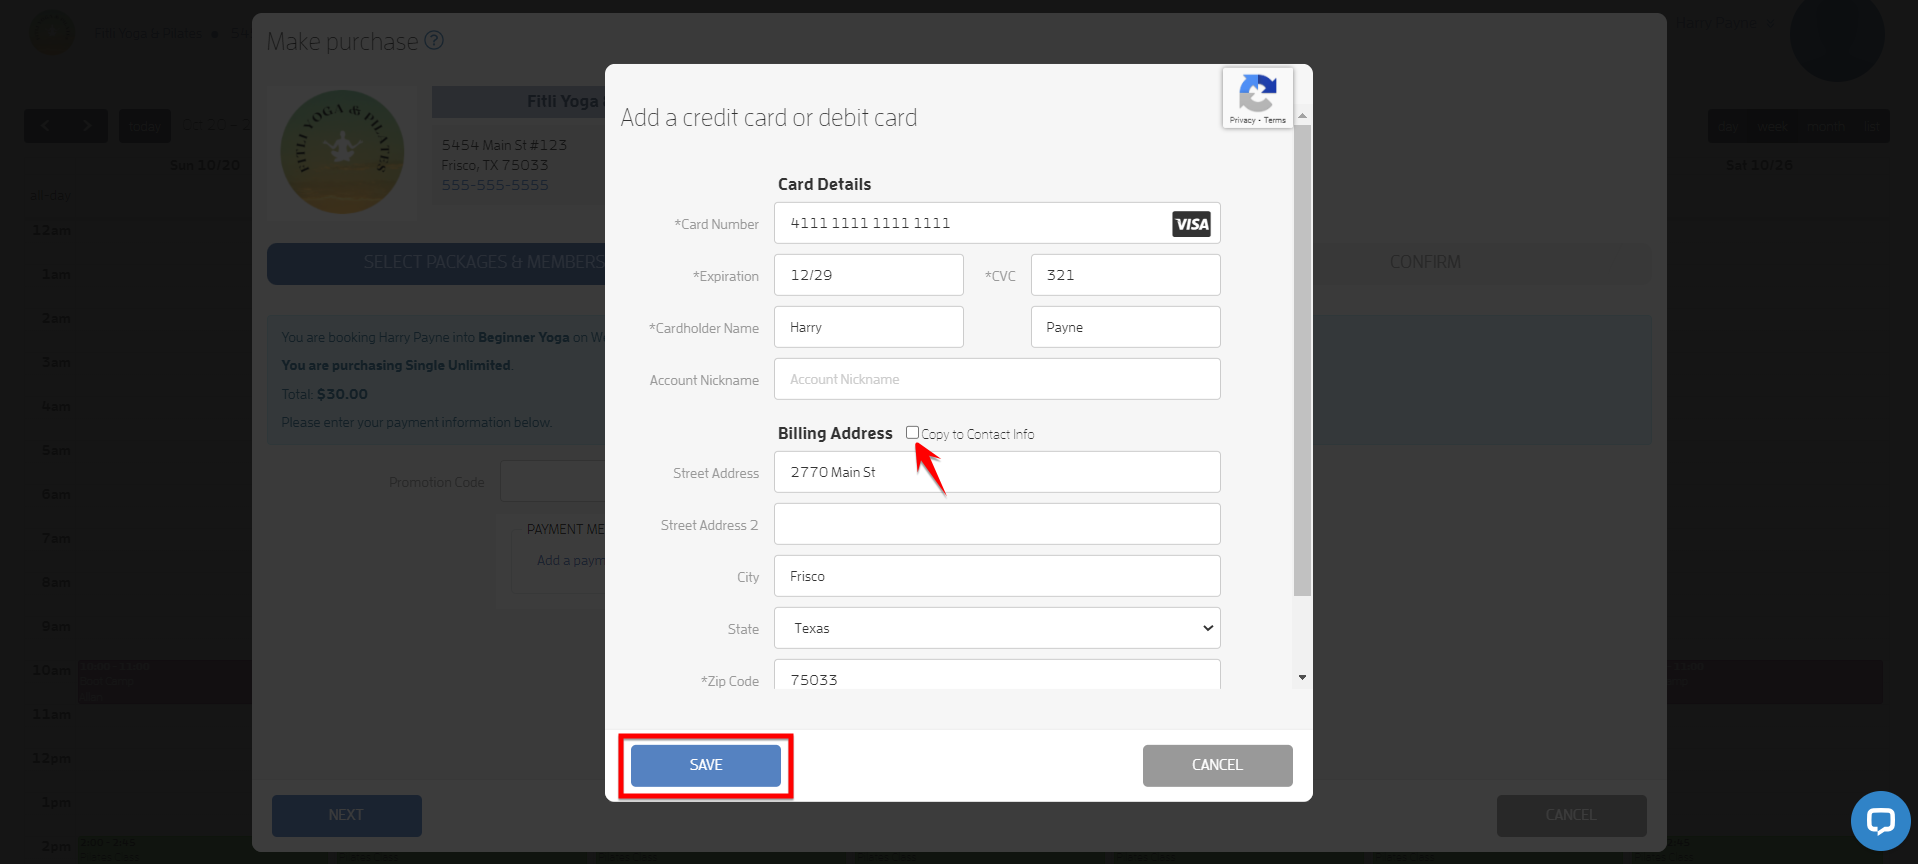Click the studio phone number 555-555-5555
1918x864 pixels.
[495, 185]
